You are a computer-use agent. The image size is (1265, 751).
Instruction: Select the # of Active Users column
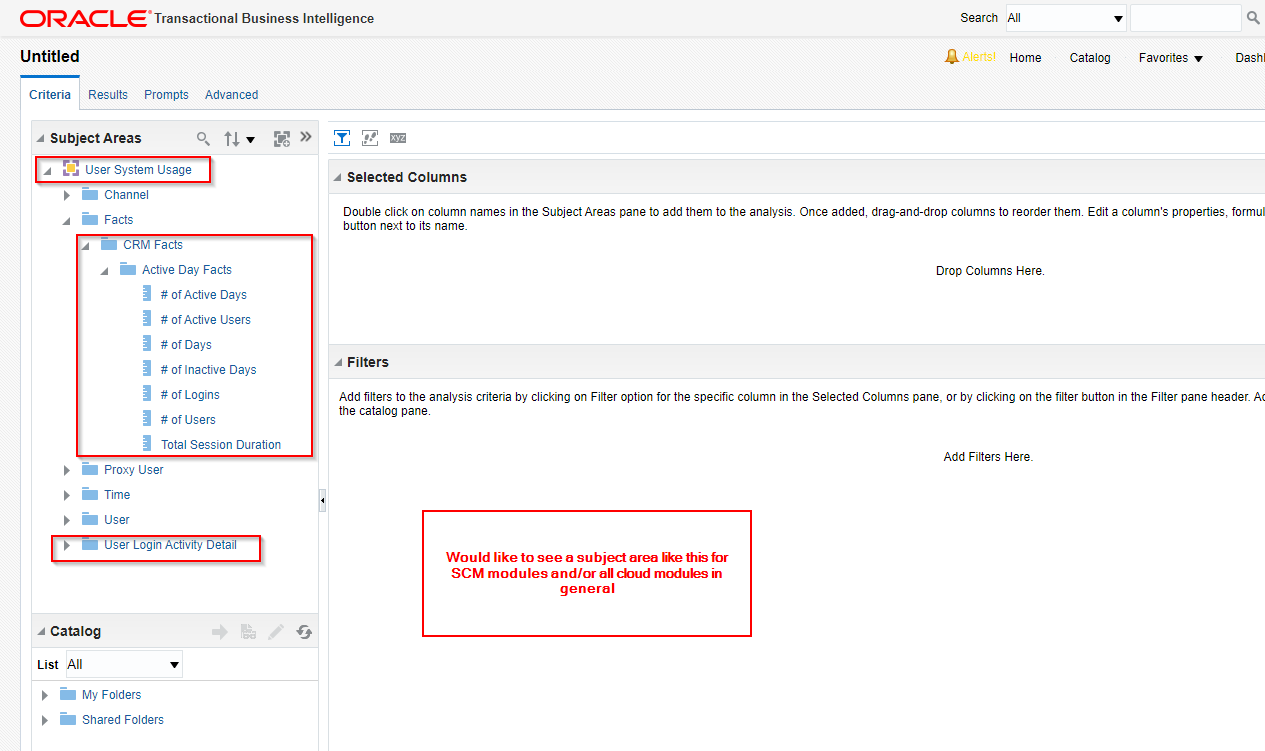[x=205, y=320]
